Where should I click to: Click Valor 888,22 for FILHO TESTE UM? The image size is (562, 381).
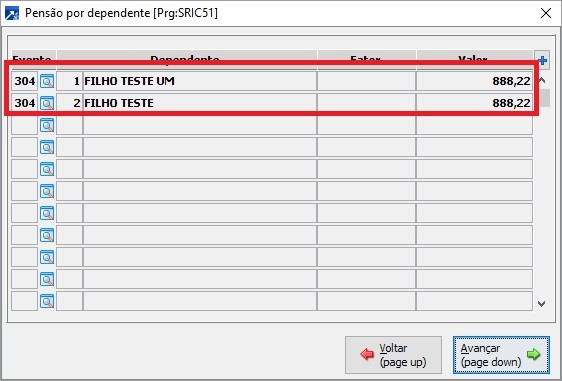point(474,81)
